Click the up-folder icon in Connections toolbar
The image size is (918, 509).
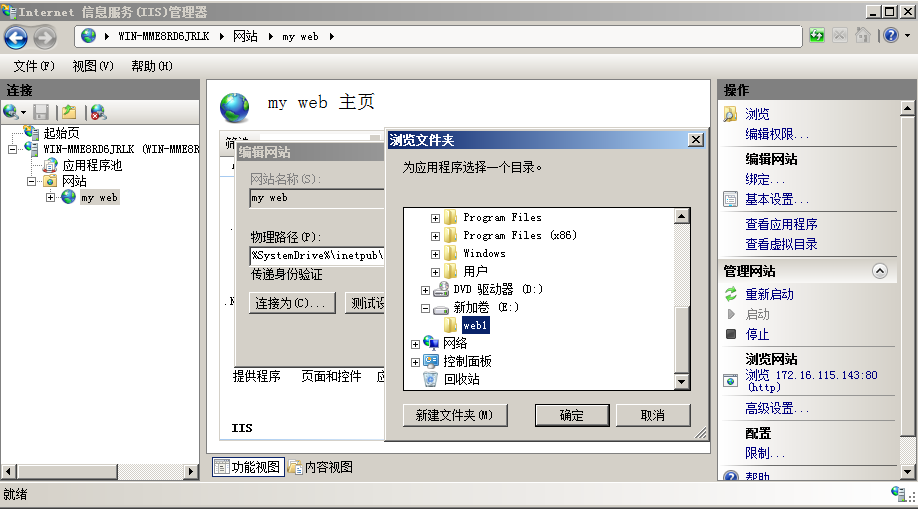click(70, 112)
